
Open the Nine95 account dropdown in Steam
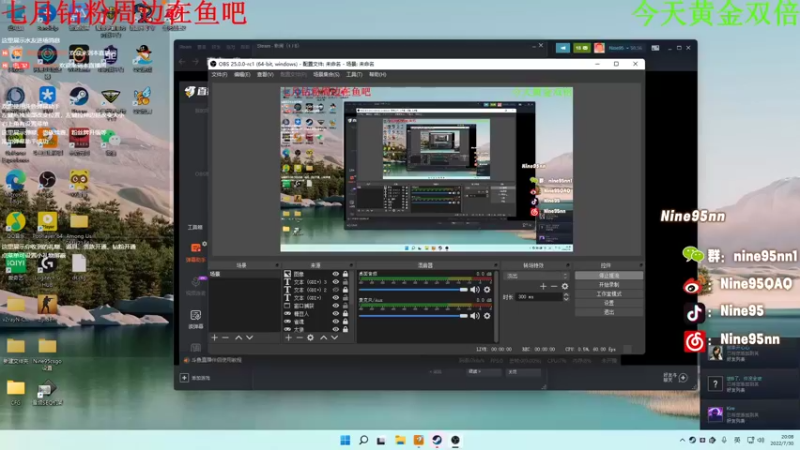pos(626,48)
